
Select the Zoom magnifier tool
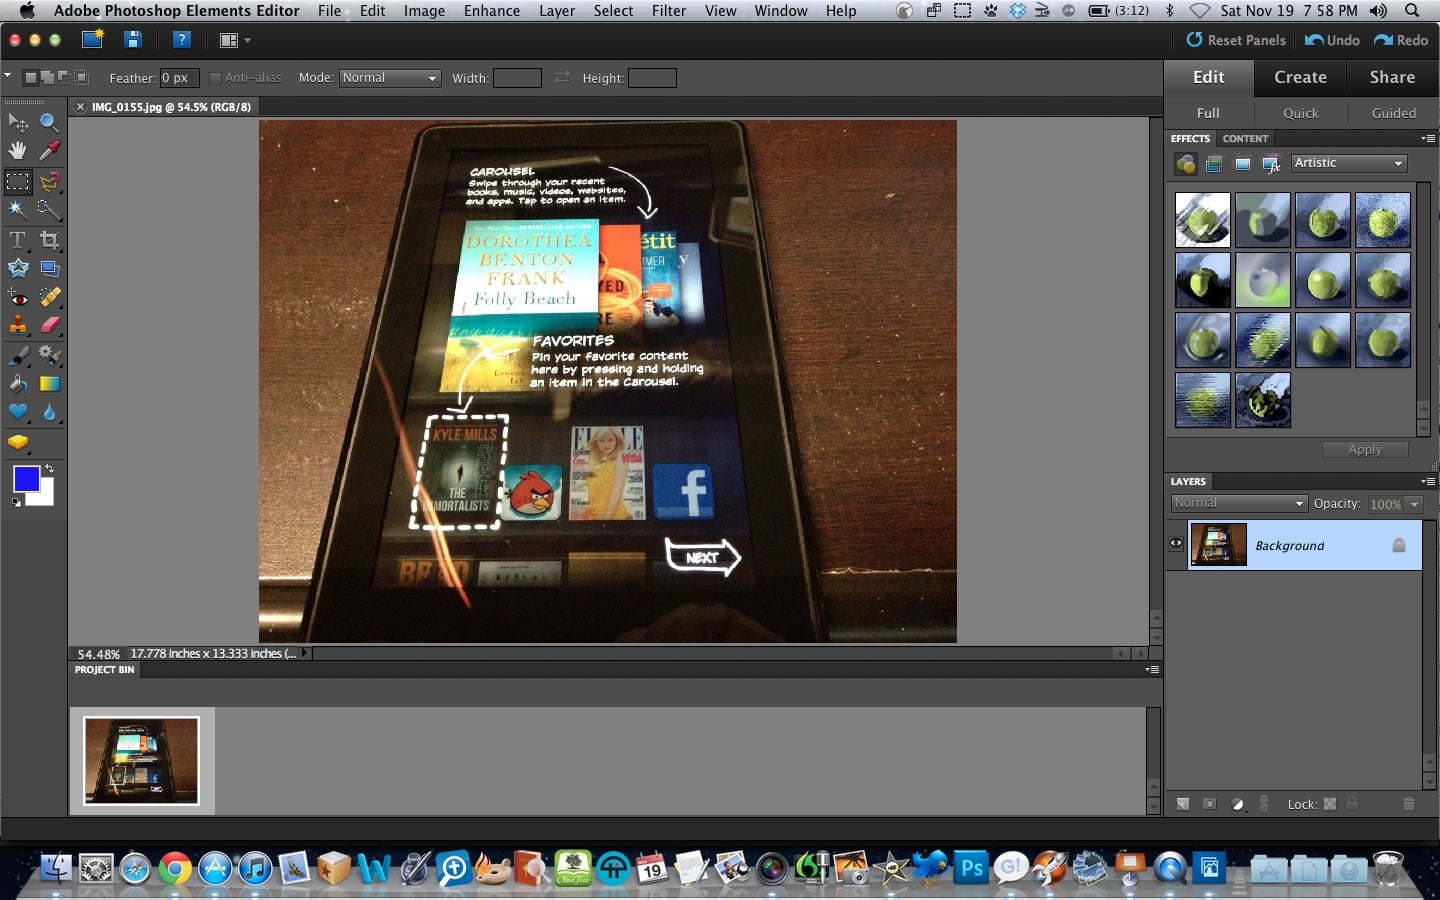49,122
